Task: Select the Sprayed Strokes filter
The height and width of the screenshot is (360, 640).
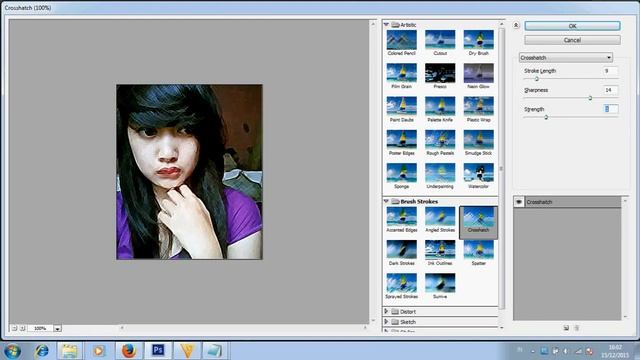Action: click(402, 283)
